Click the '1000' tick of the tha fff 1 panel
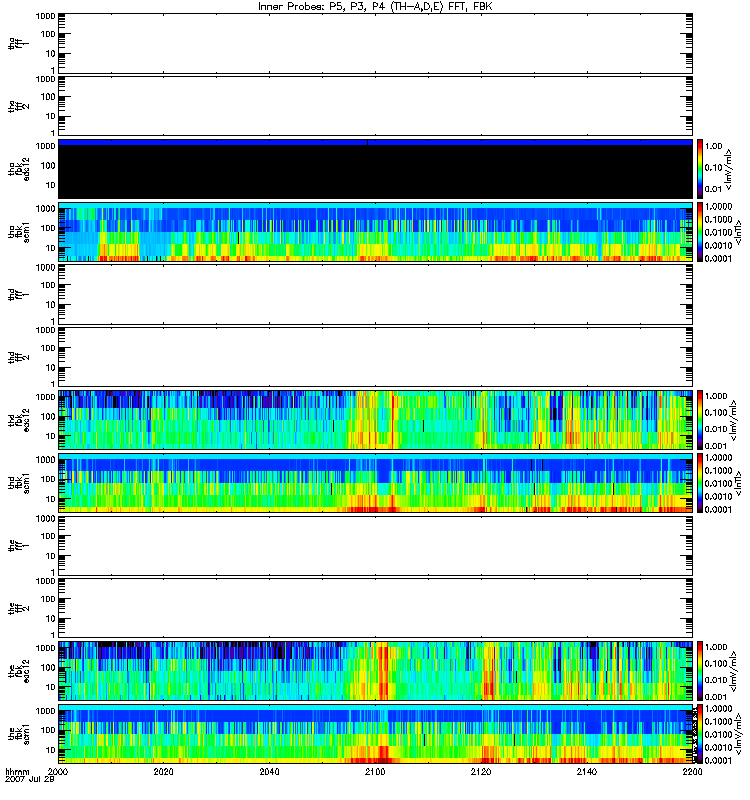The width and height of the screenshot is (750, 800). 45,16
